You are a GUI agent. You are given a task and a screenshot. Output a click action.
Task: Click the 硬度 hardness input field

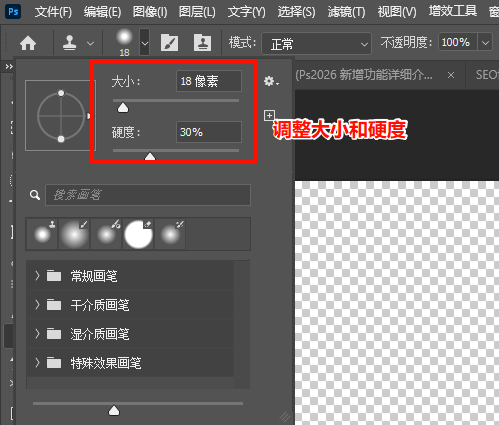coord(209,132)
